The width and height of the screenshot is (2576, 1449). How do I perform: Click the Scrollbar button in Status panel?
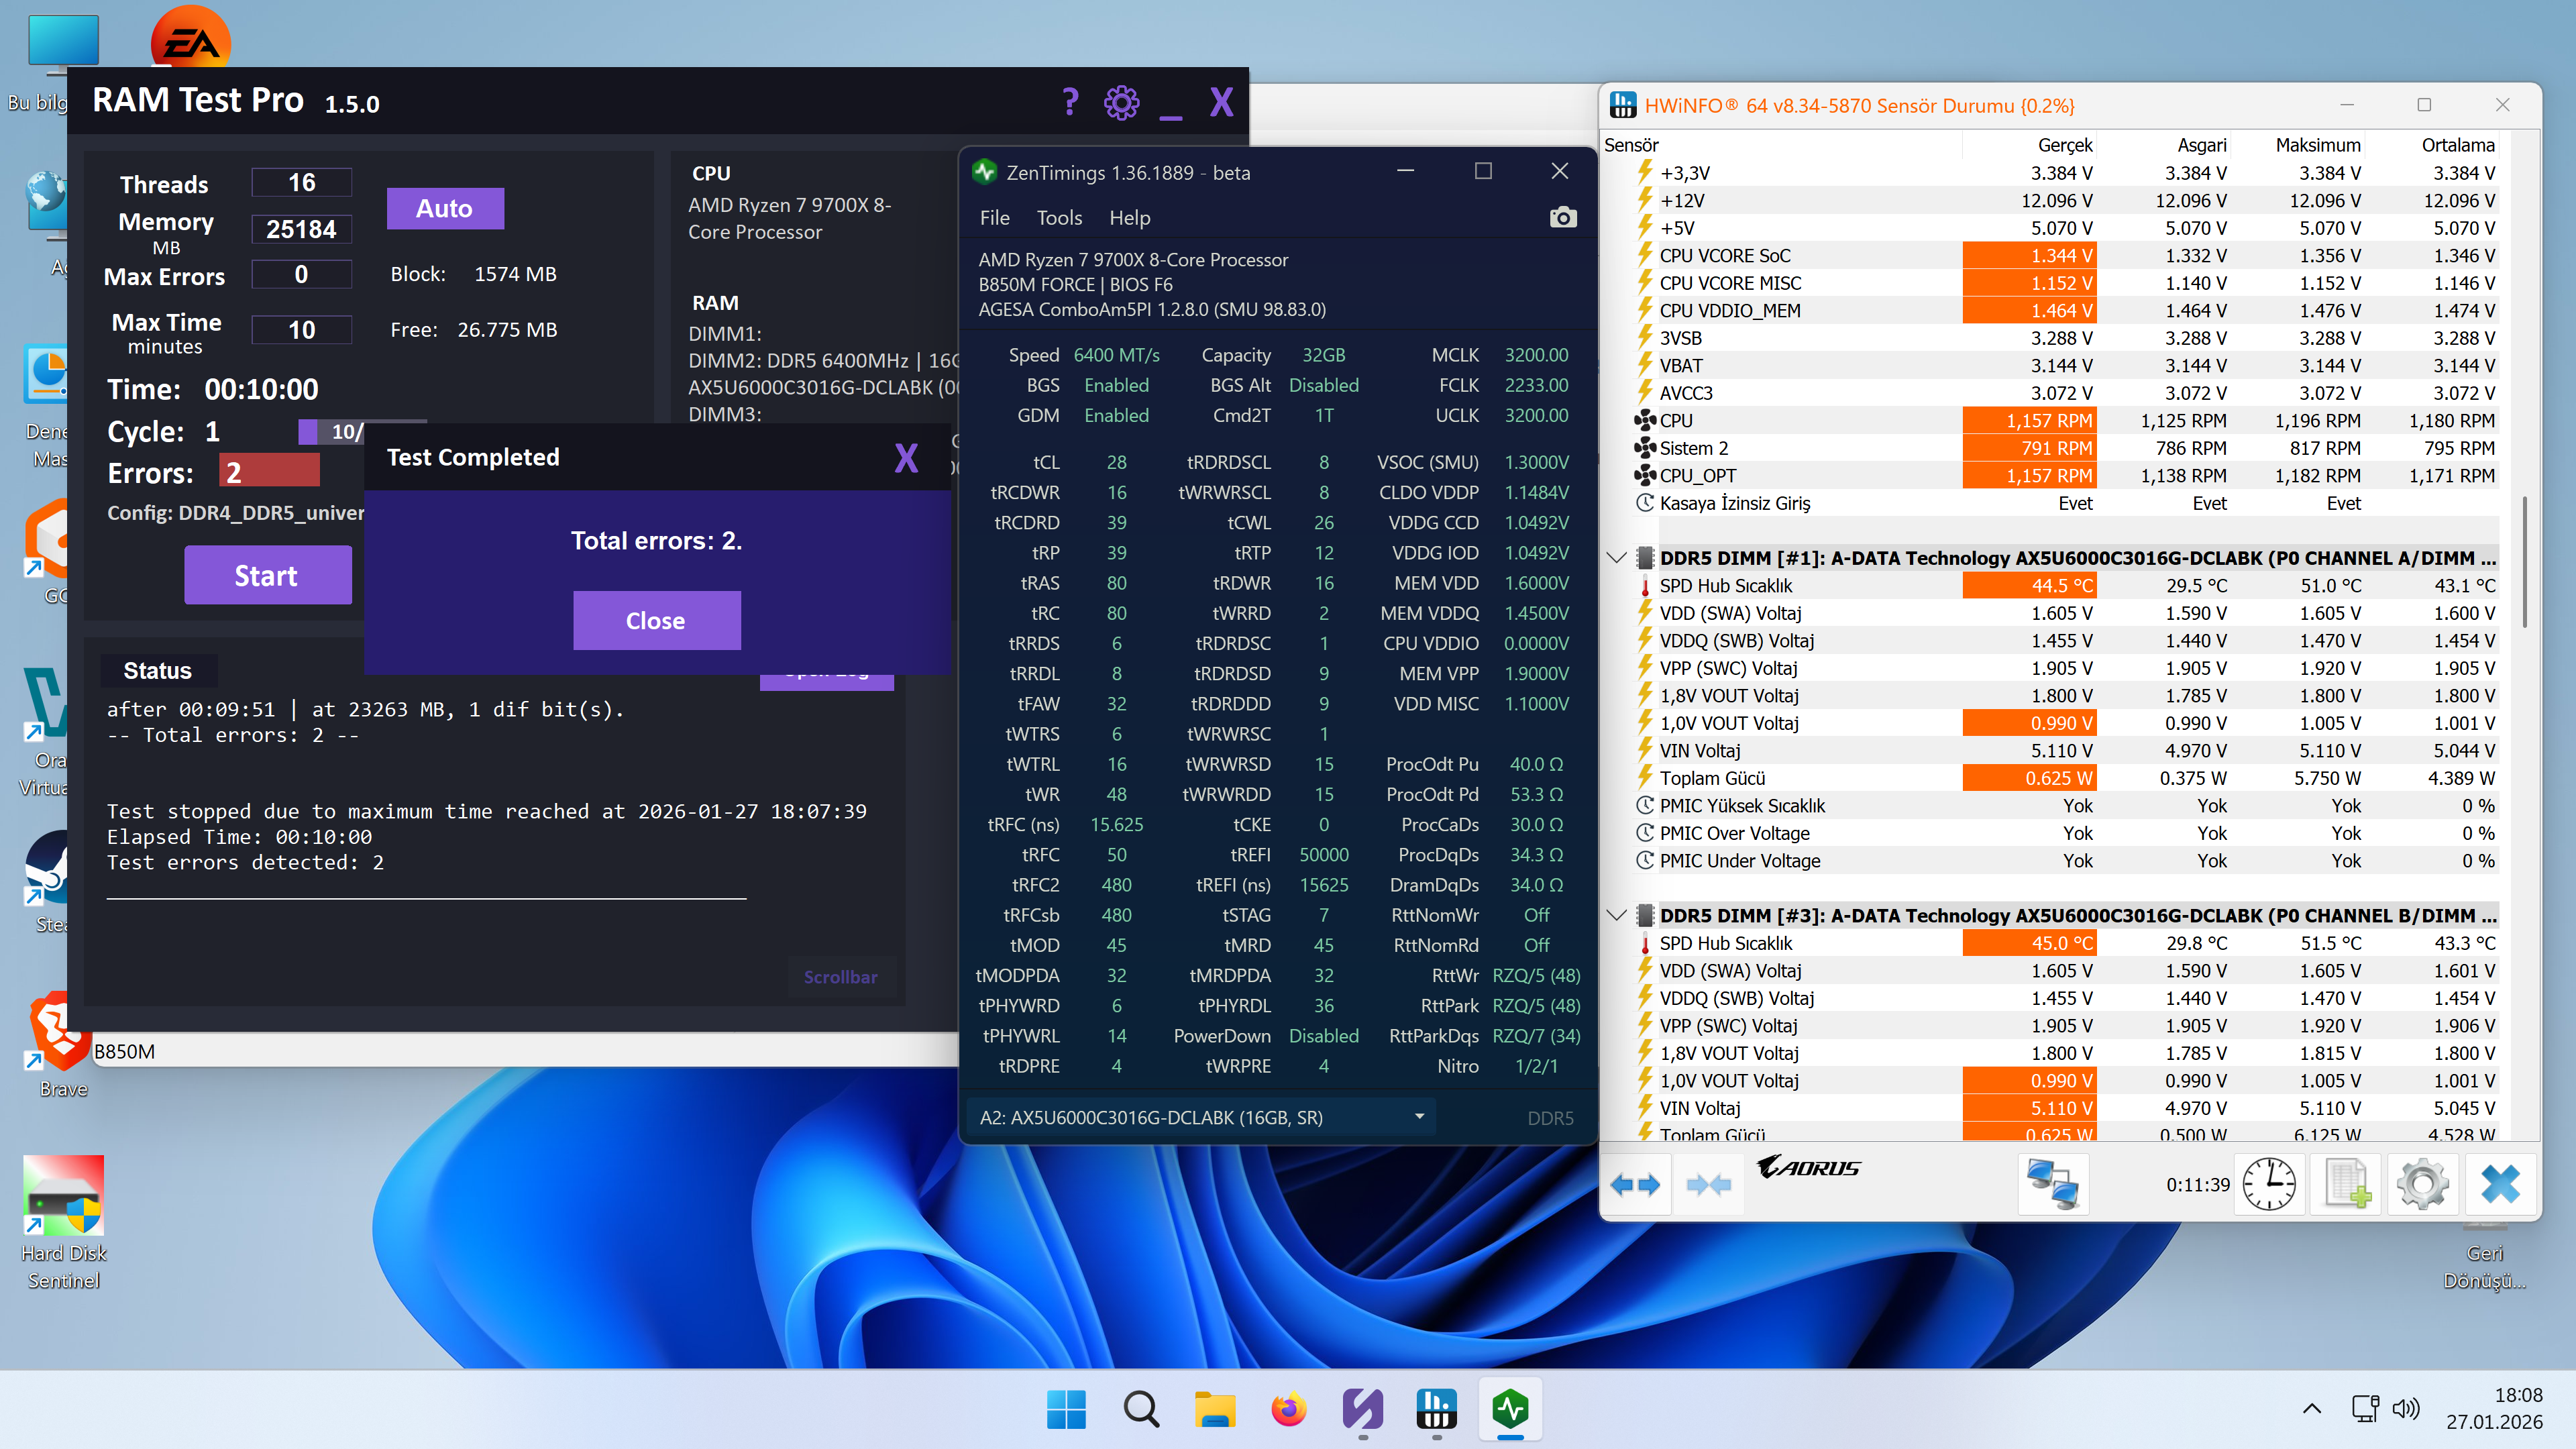[x=840, y=977]
